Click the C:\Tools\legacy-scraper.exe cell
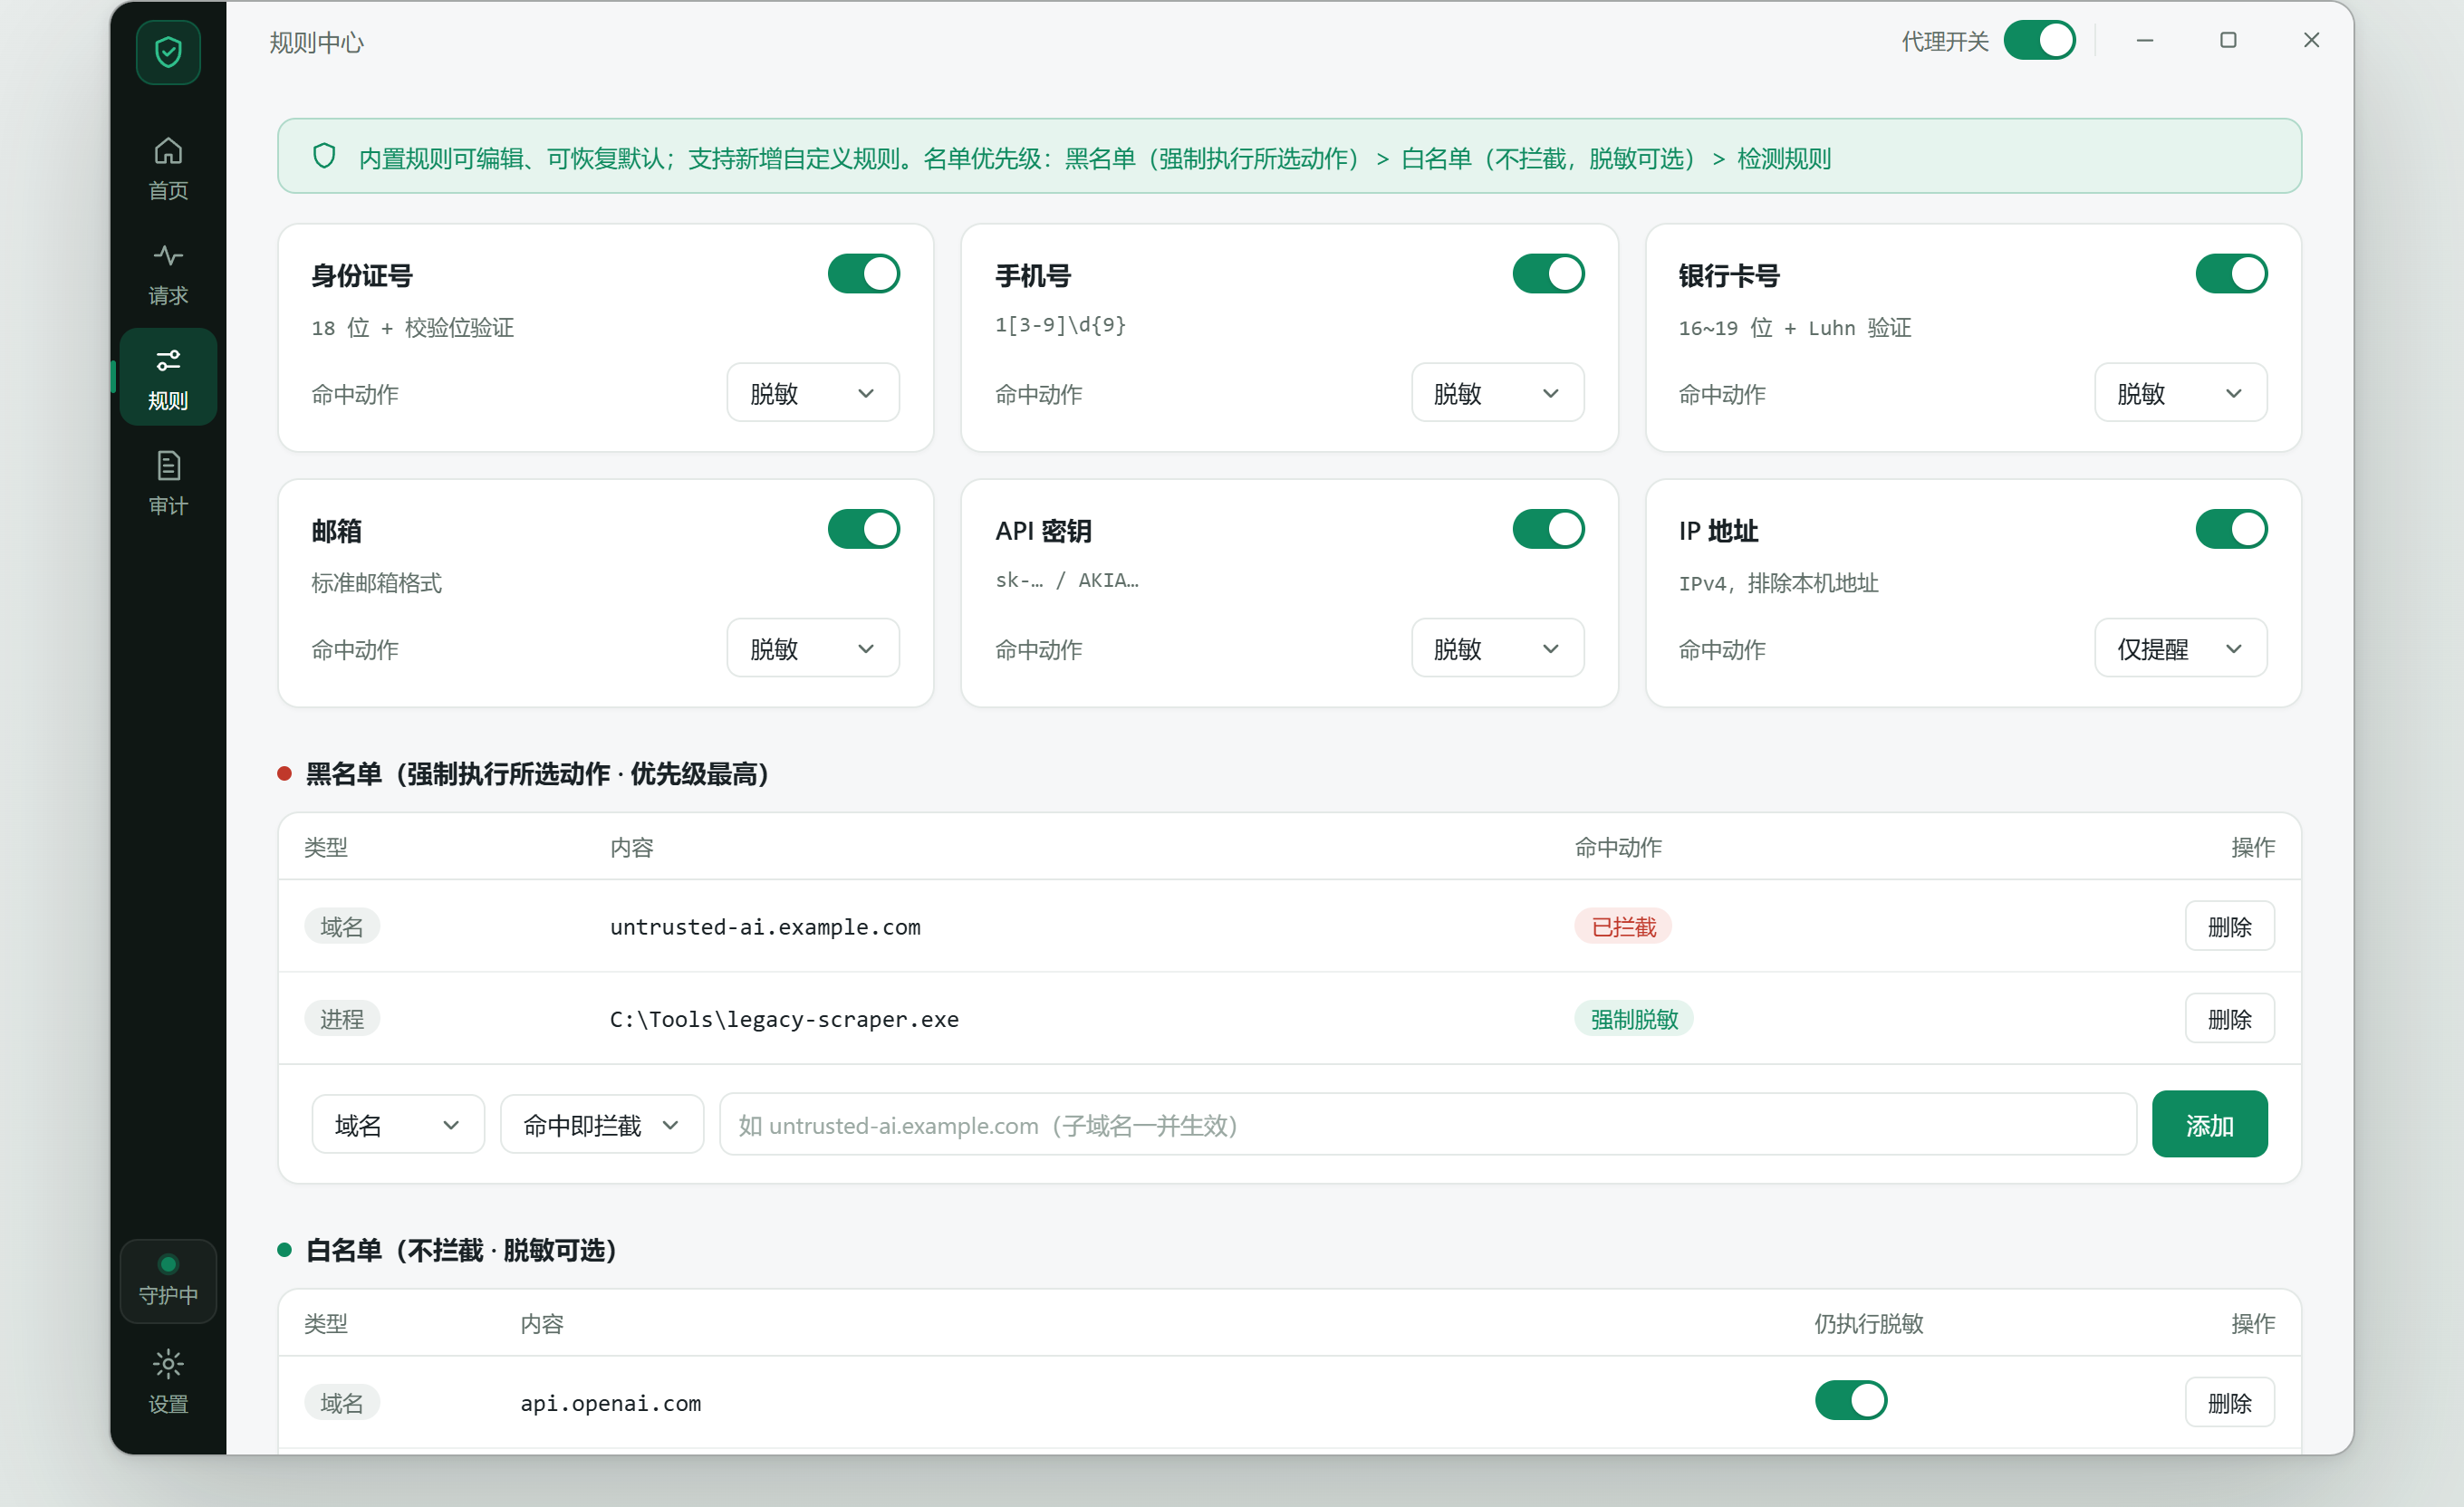The image size is (2464, 1507). (x=784, y=1018)
